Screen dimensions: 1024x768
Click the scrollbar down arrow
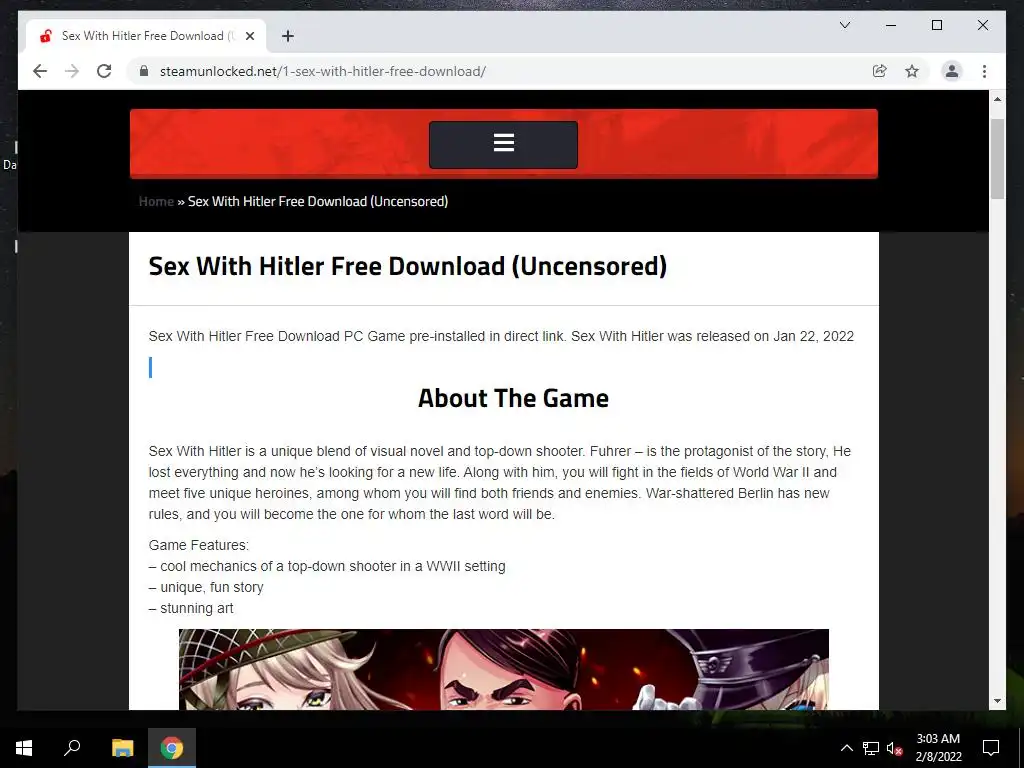pyautogui.click(x=997, y=701)
